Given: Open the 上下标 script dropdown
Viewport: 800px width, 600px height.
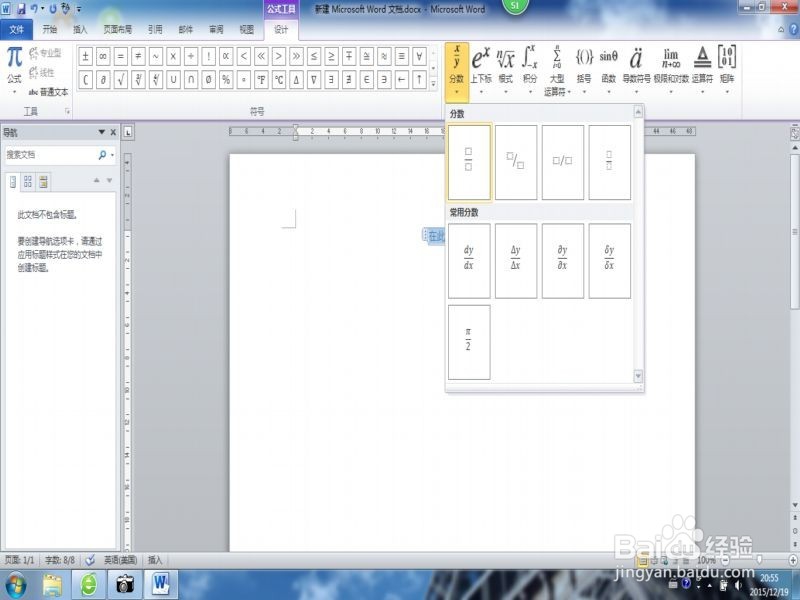Looking at the screenshot, I should click(481, 70).
